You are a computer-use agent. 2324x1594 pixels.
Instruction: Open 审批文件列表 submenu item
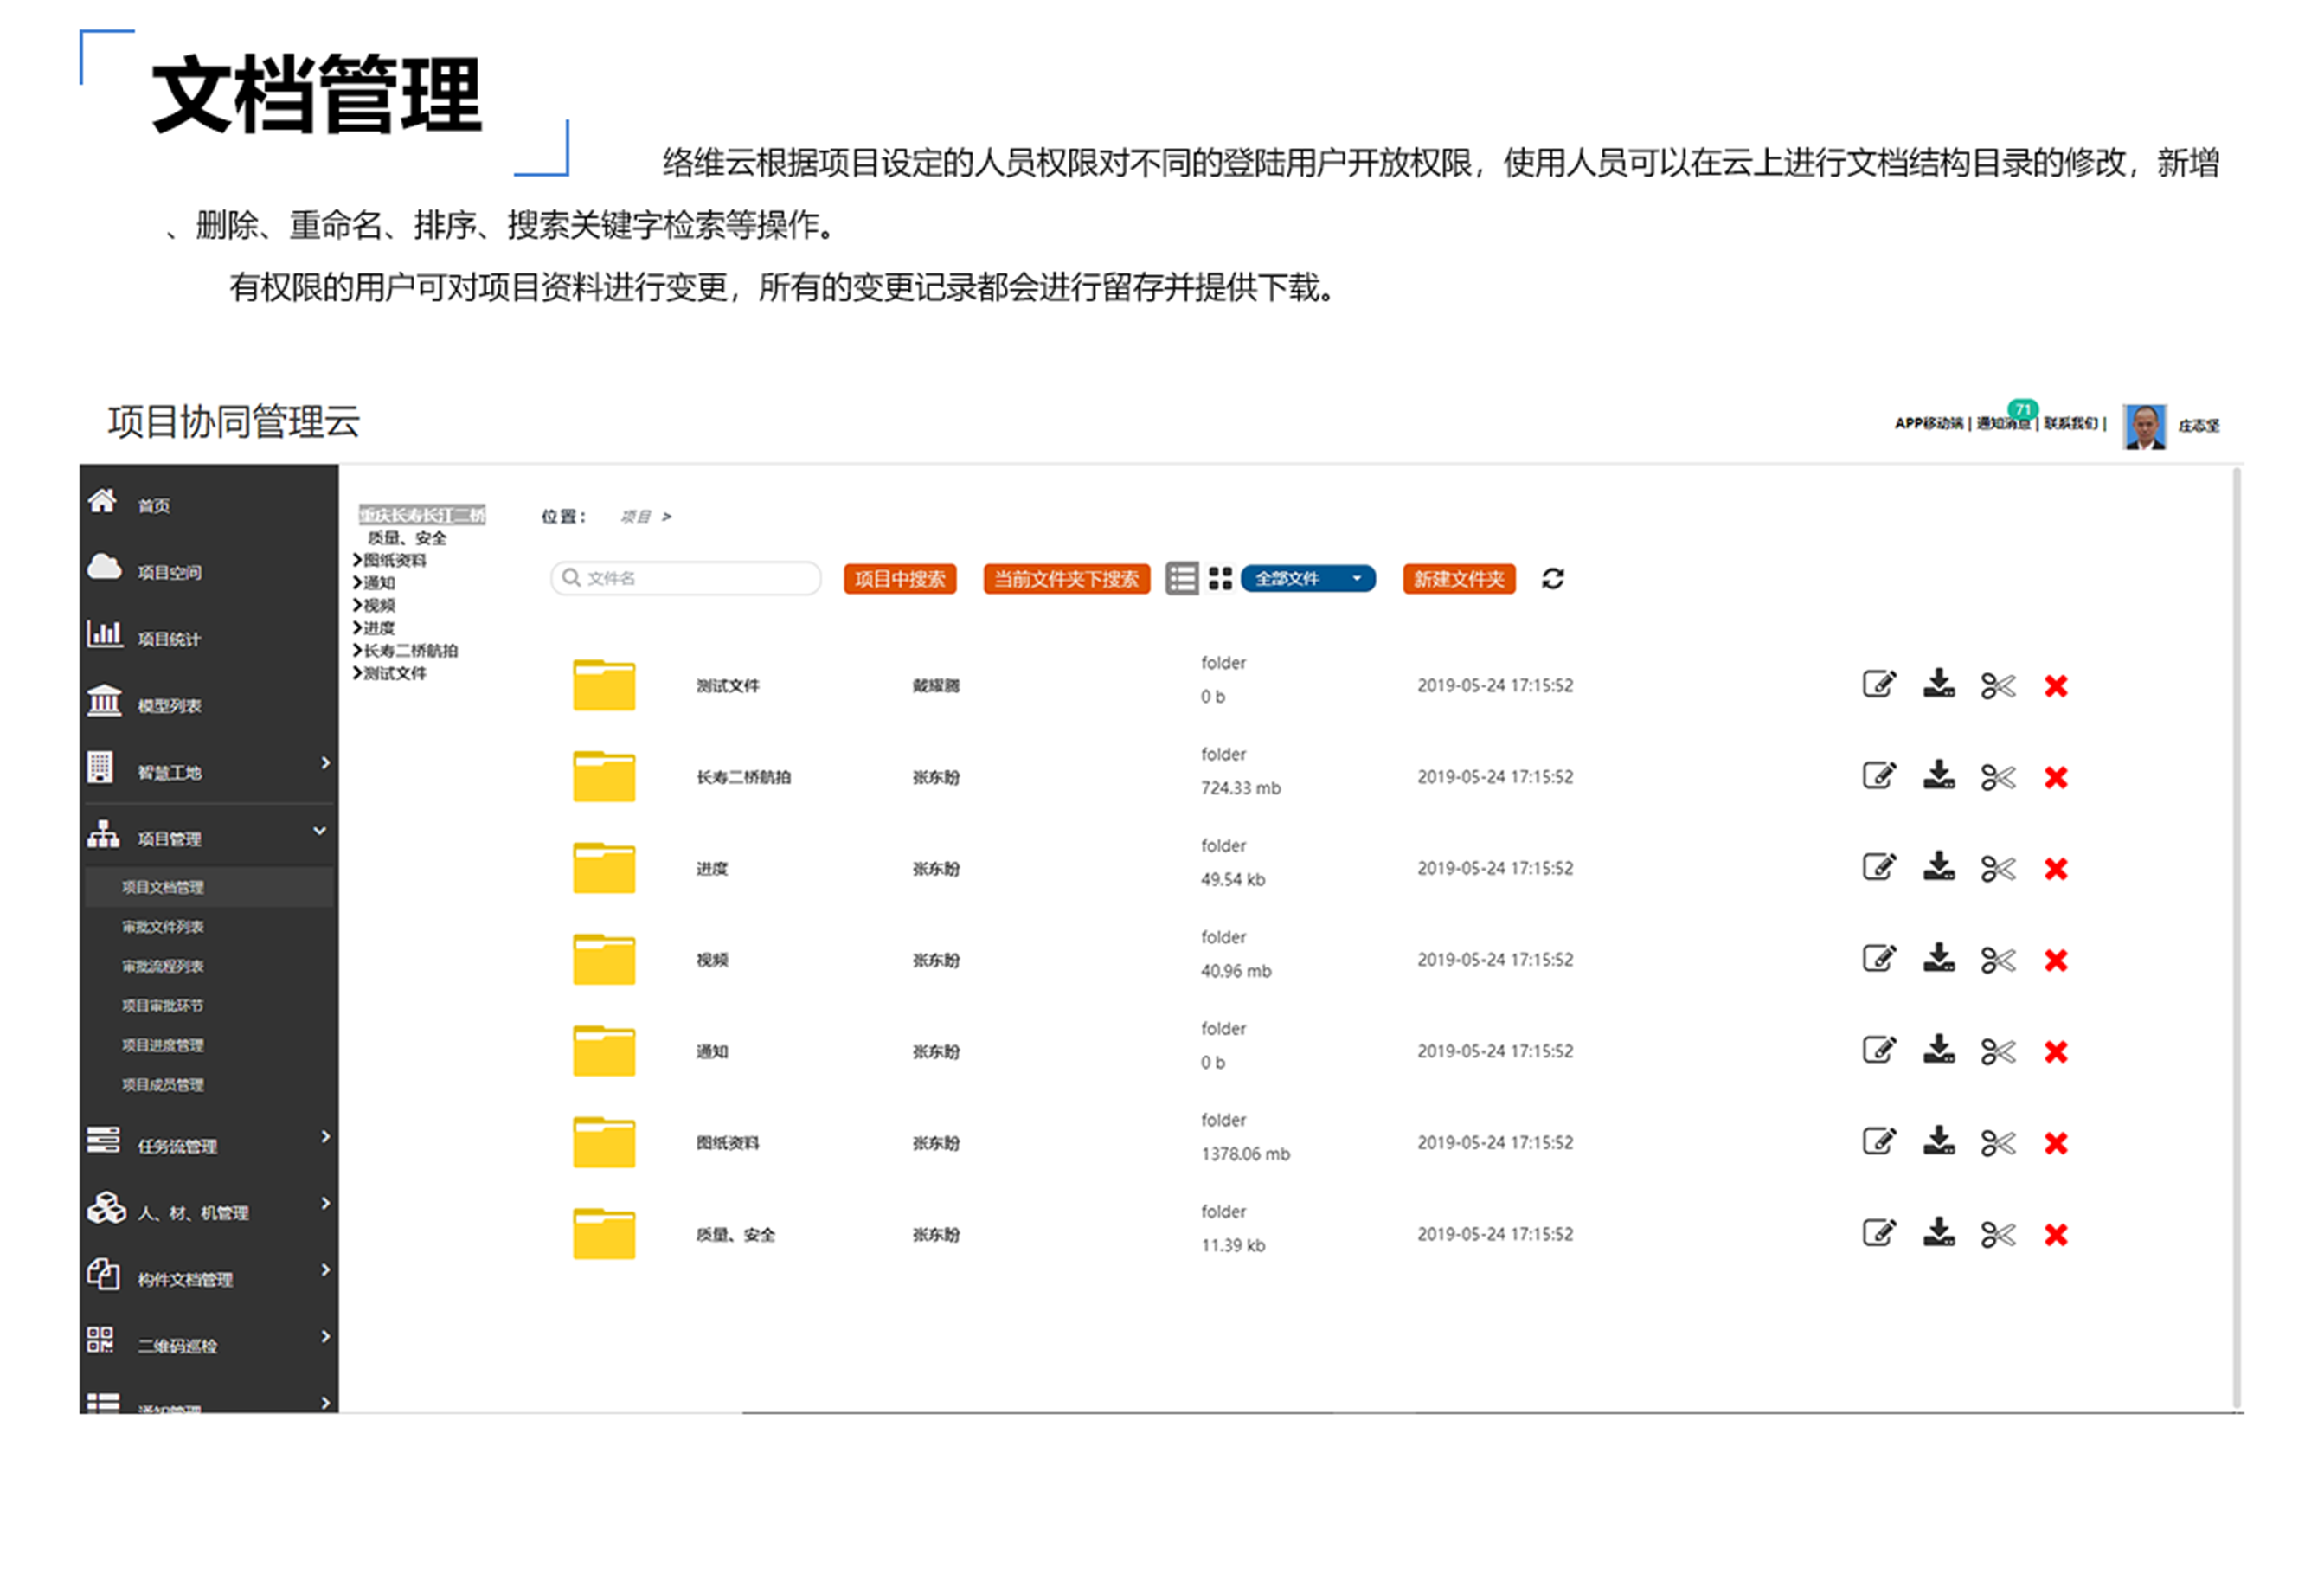[163, 927]
